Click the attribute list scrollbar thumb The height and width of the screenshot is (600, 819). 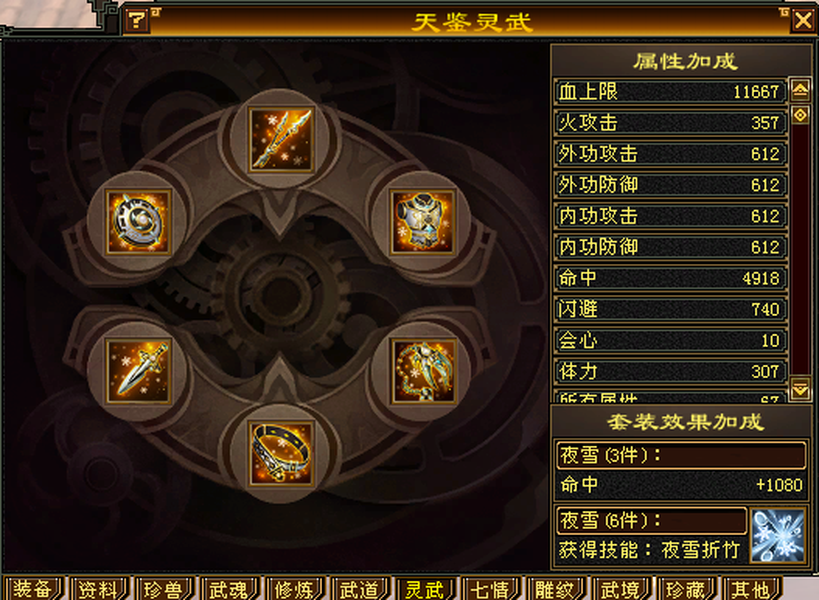click(x=800, y=114)
